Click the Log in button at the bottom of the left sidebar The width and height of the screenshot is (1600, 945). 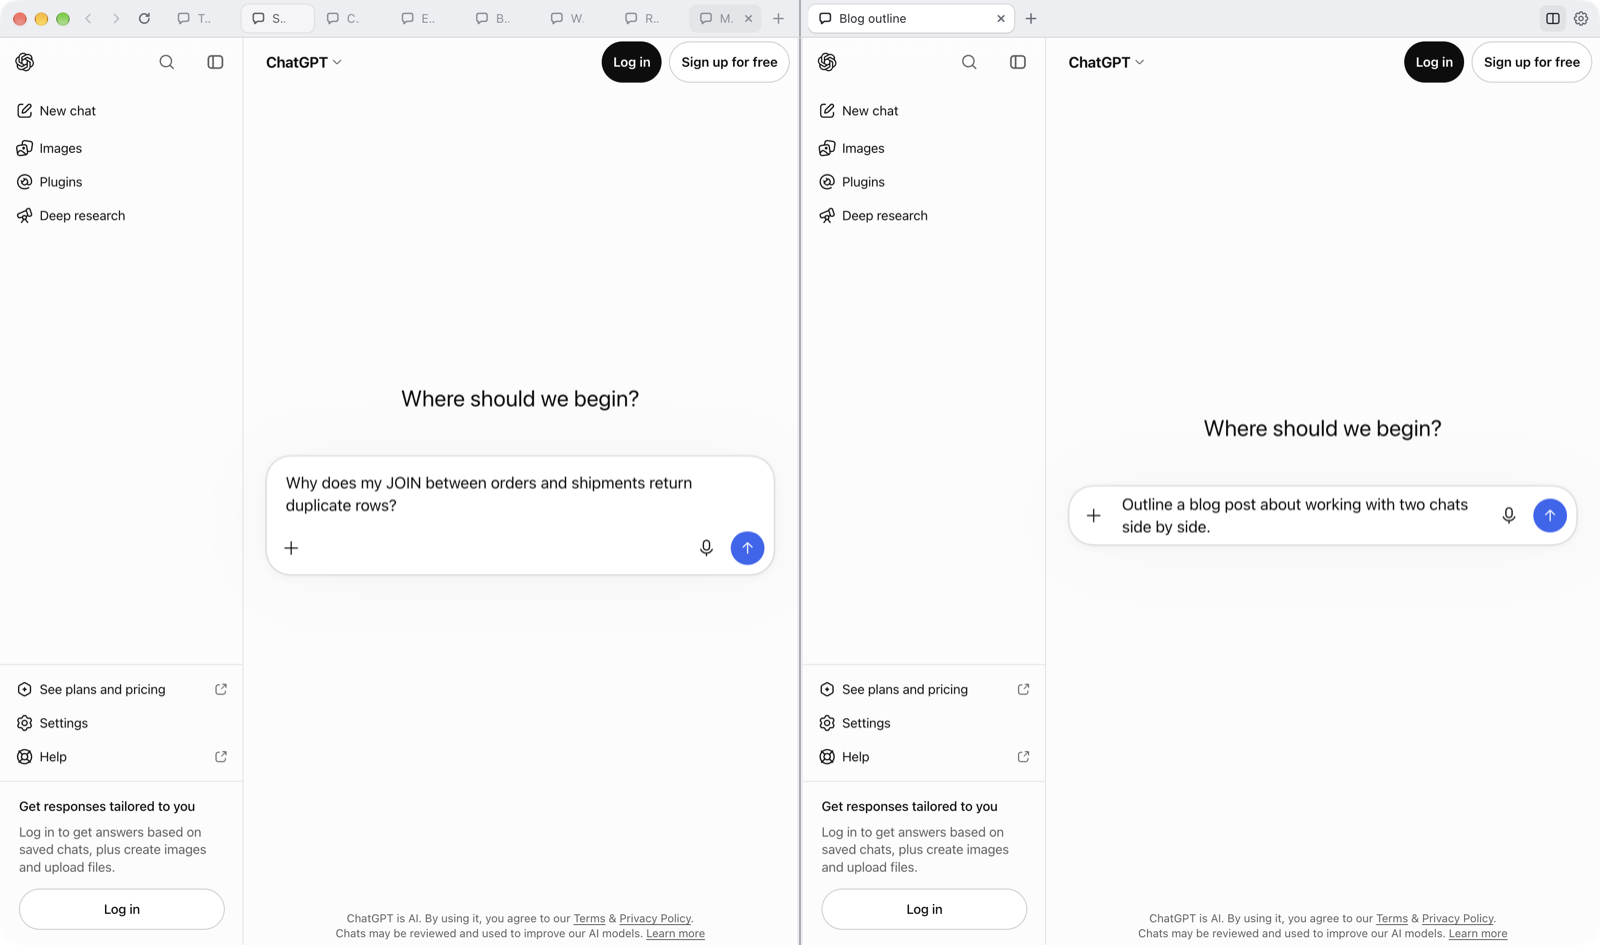[122, 909]
